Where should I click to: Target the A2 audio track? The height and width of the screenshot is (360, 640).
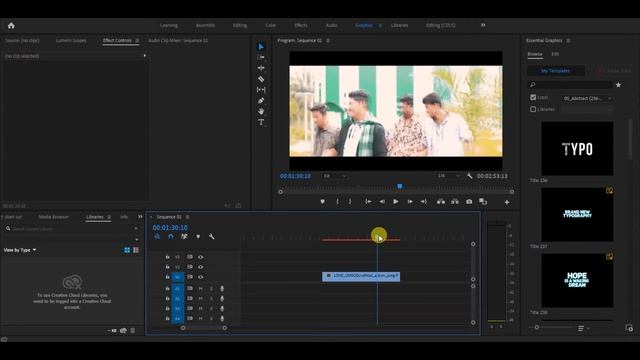click(178, 298)
